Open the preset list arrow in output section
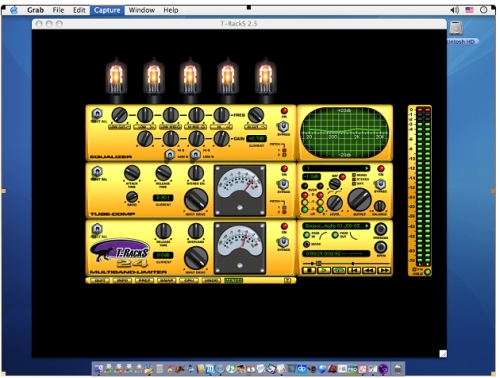Screen dimensions: 500x378 click(366, 169)
